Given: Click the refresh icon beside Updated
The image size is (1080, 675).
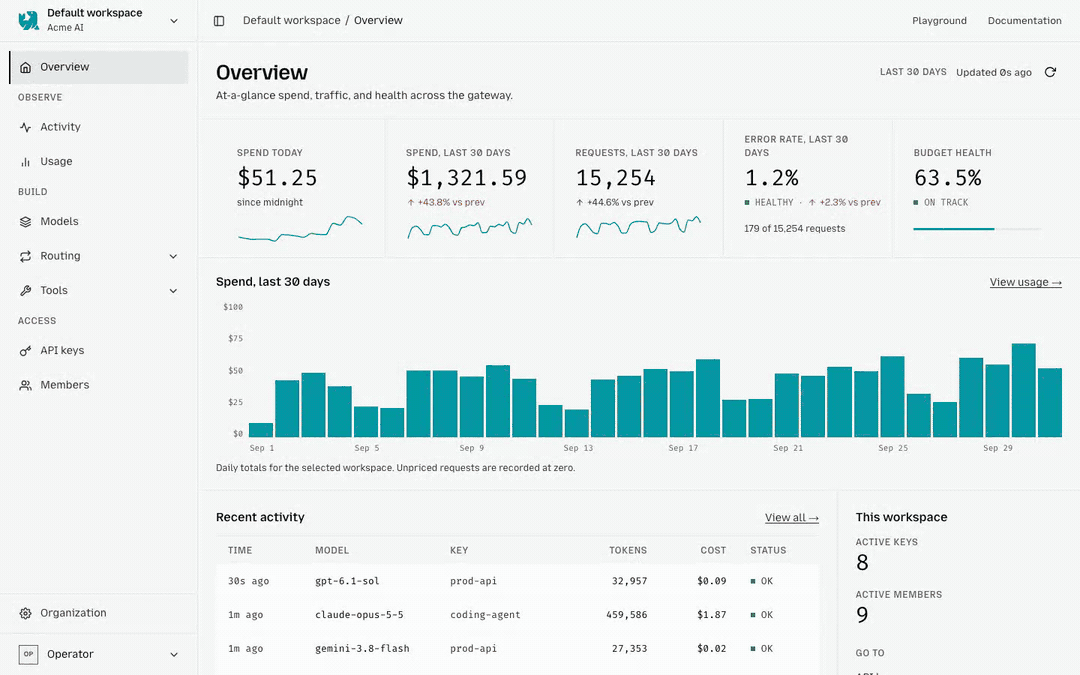Looking at the screenshot, I should (1050, 72).
